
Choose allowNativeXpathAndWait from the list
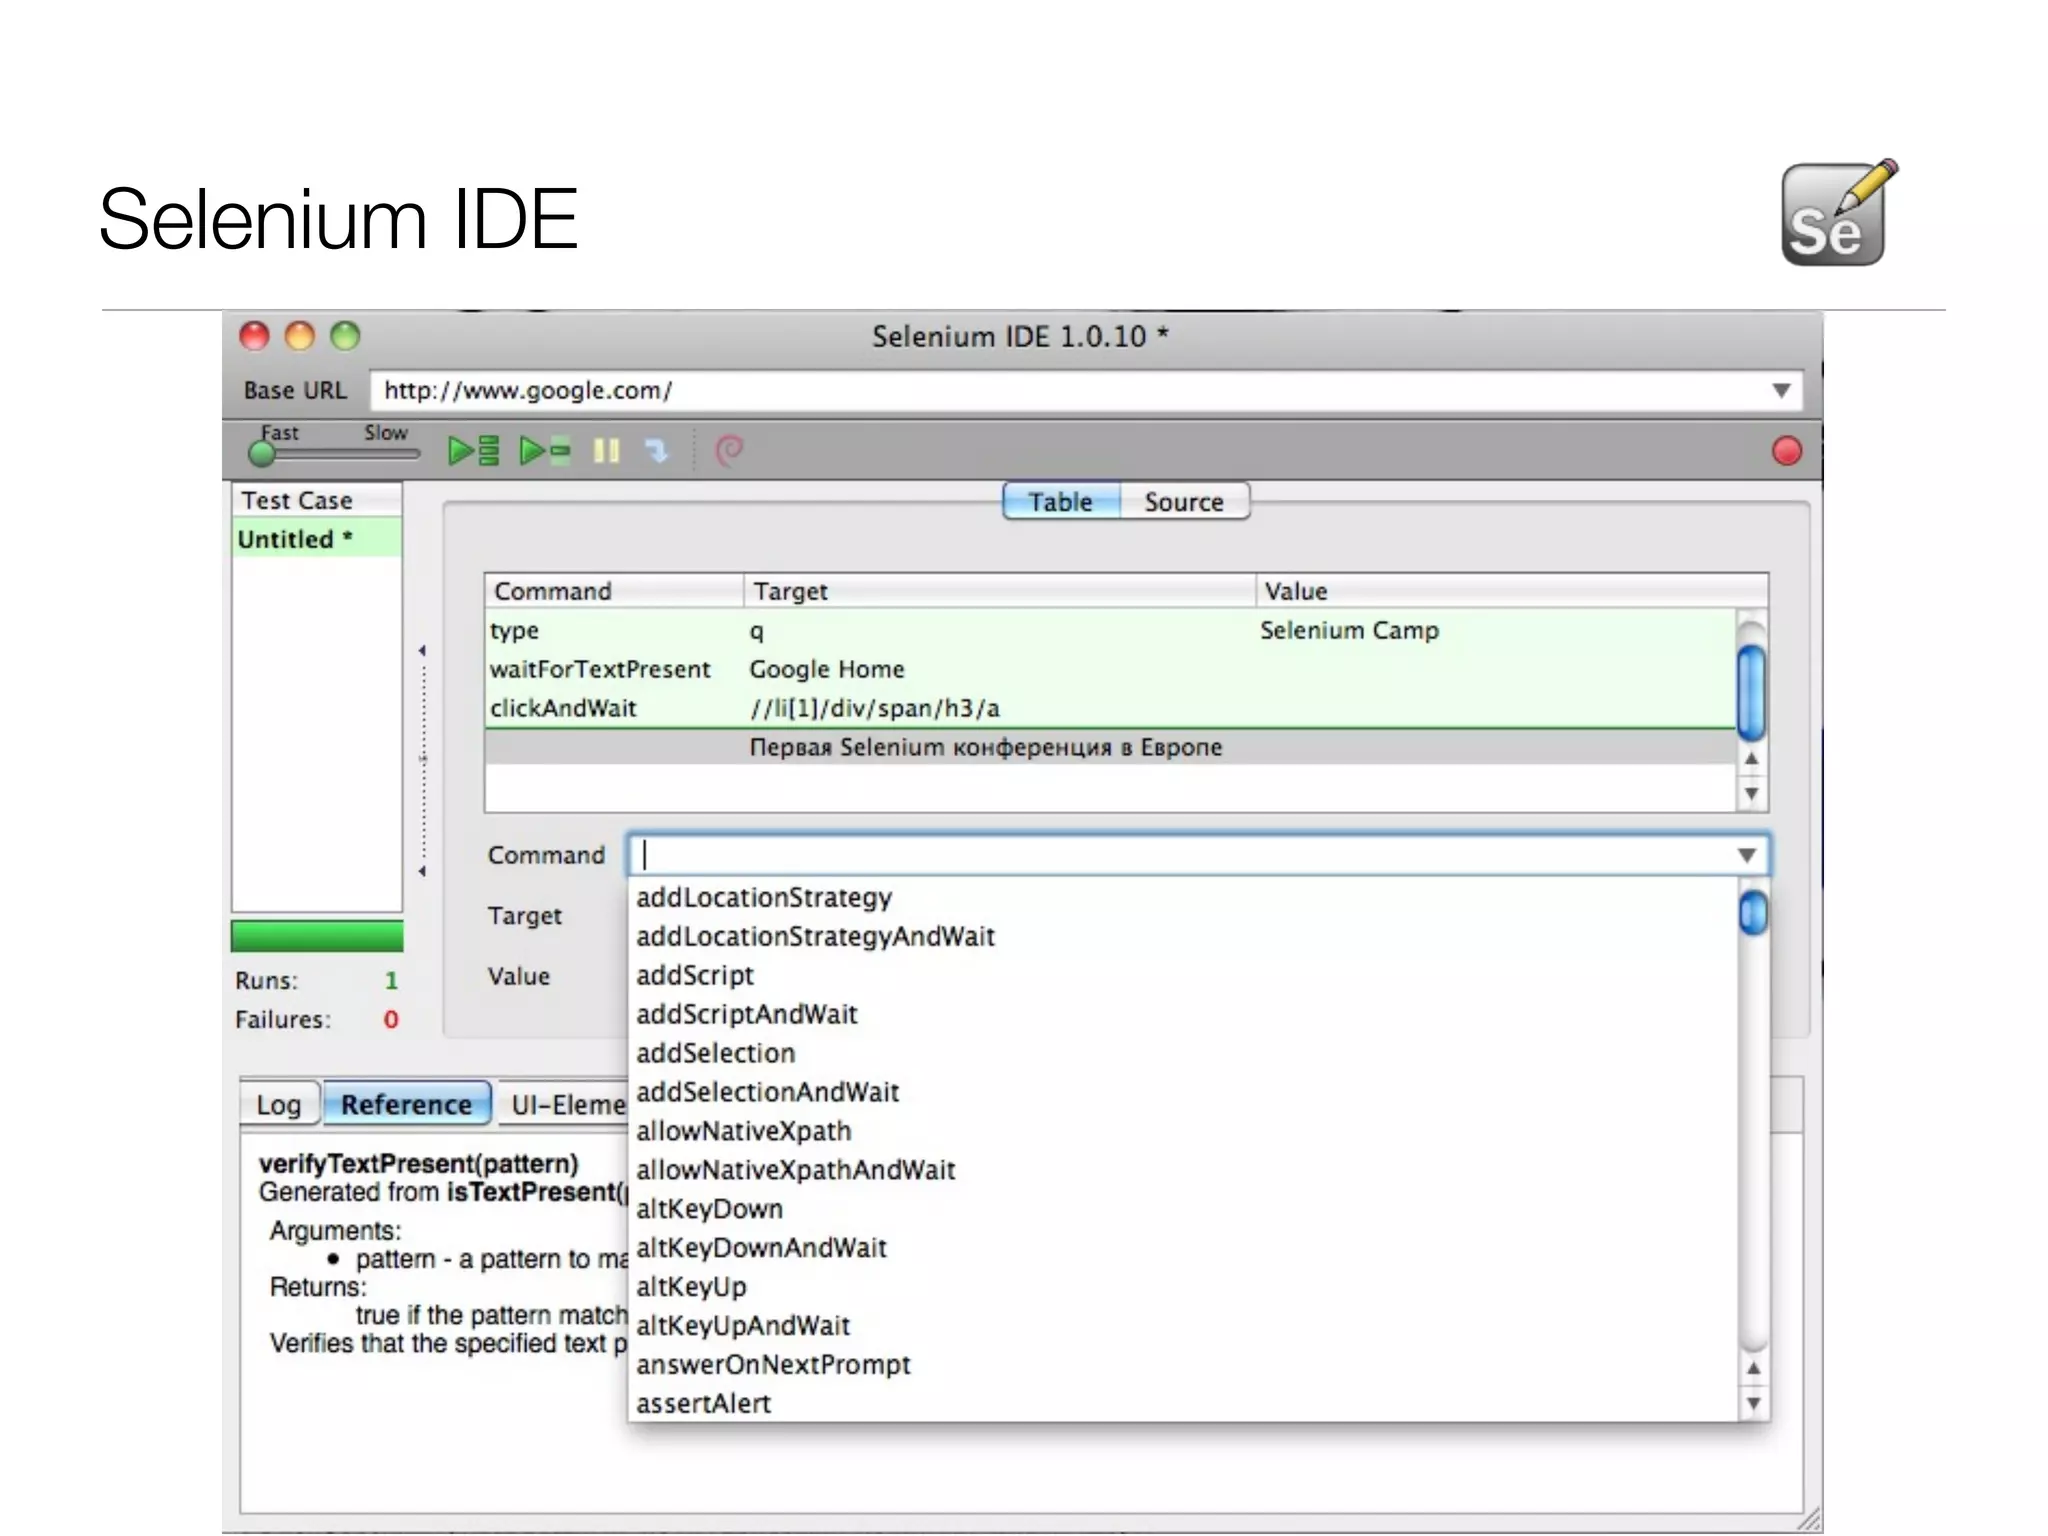[1183, 1170]
